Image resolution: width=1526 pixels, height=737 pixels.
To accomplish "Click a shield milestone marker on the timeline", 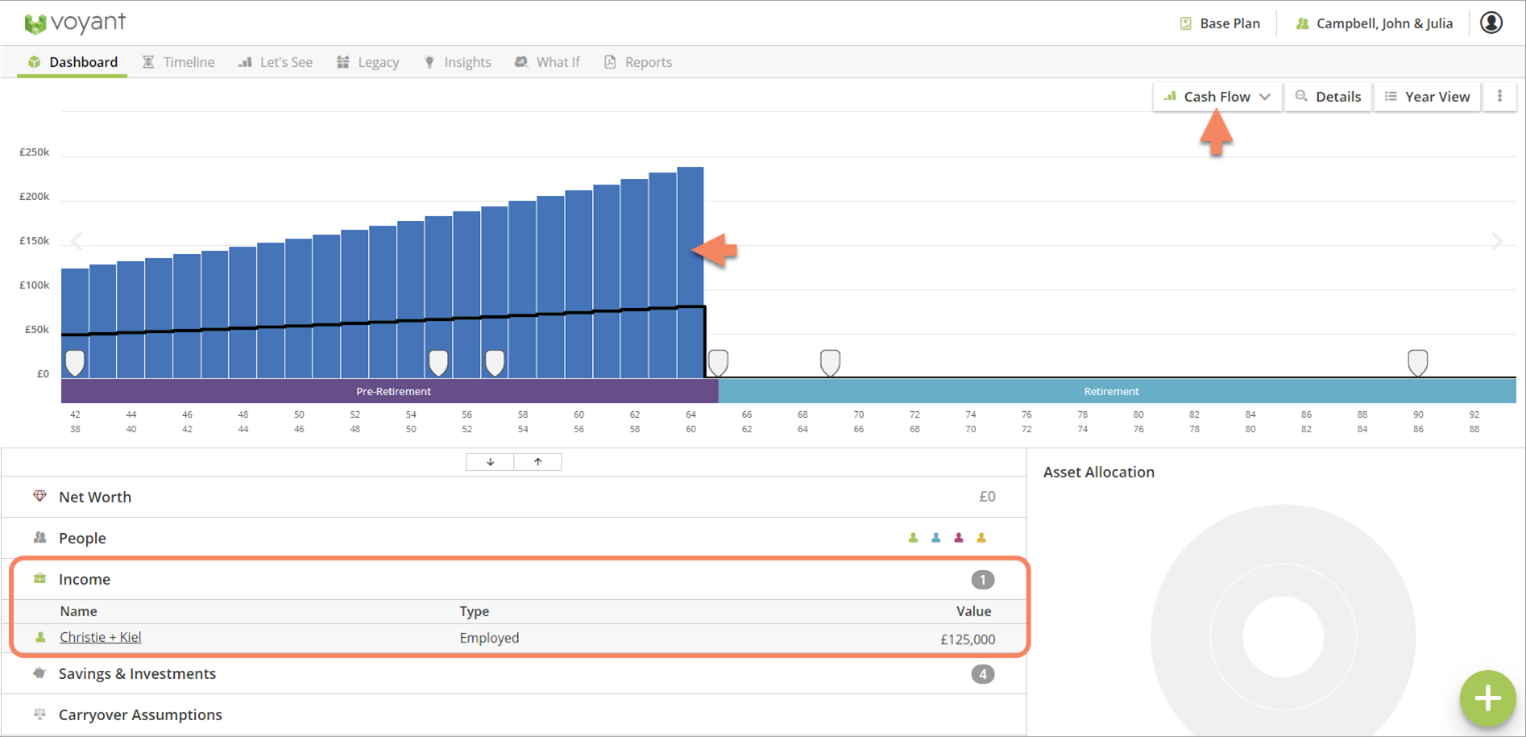I will click(75, 361).
